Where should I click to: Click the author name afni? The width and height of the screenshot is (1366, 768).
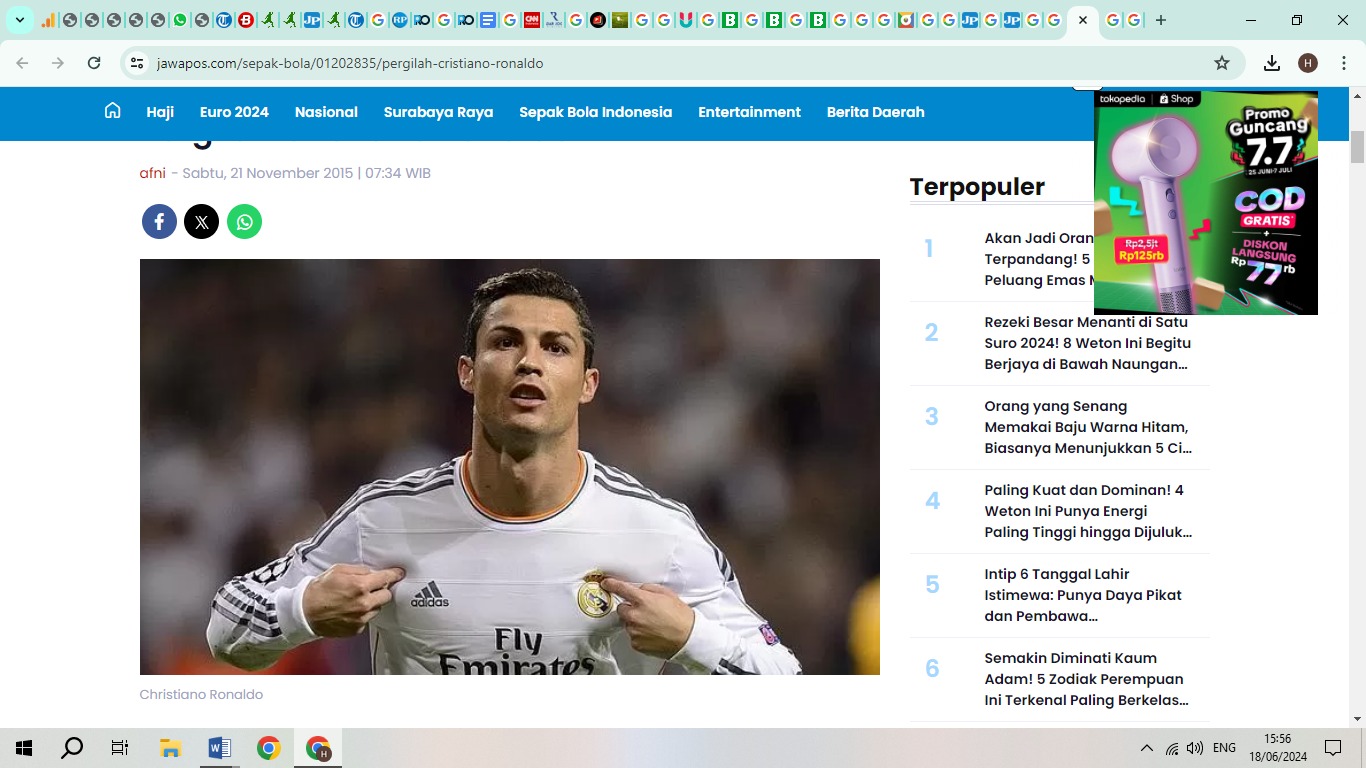pyautogui.click(x=152, y=173)
